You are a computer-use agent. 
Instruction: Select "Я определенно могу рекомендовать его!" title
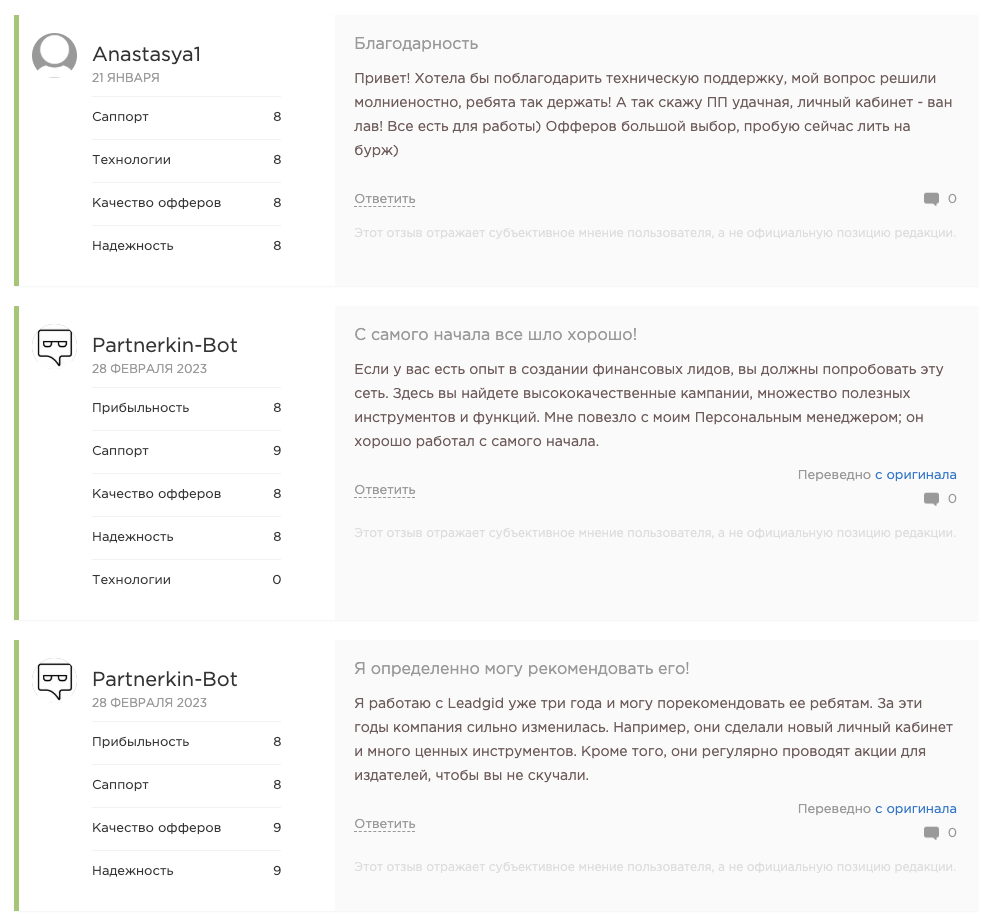pos(521,668)
